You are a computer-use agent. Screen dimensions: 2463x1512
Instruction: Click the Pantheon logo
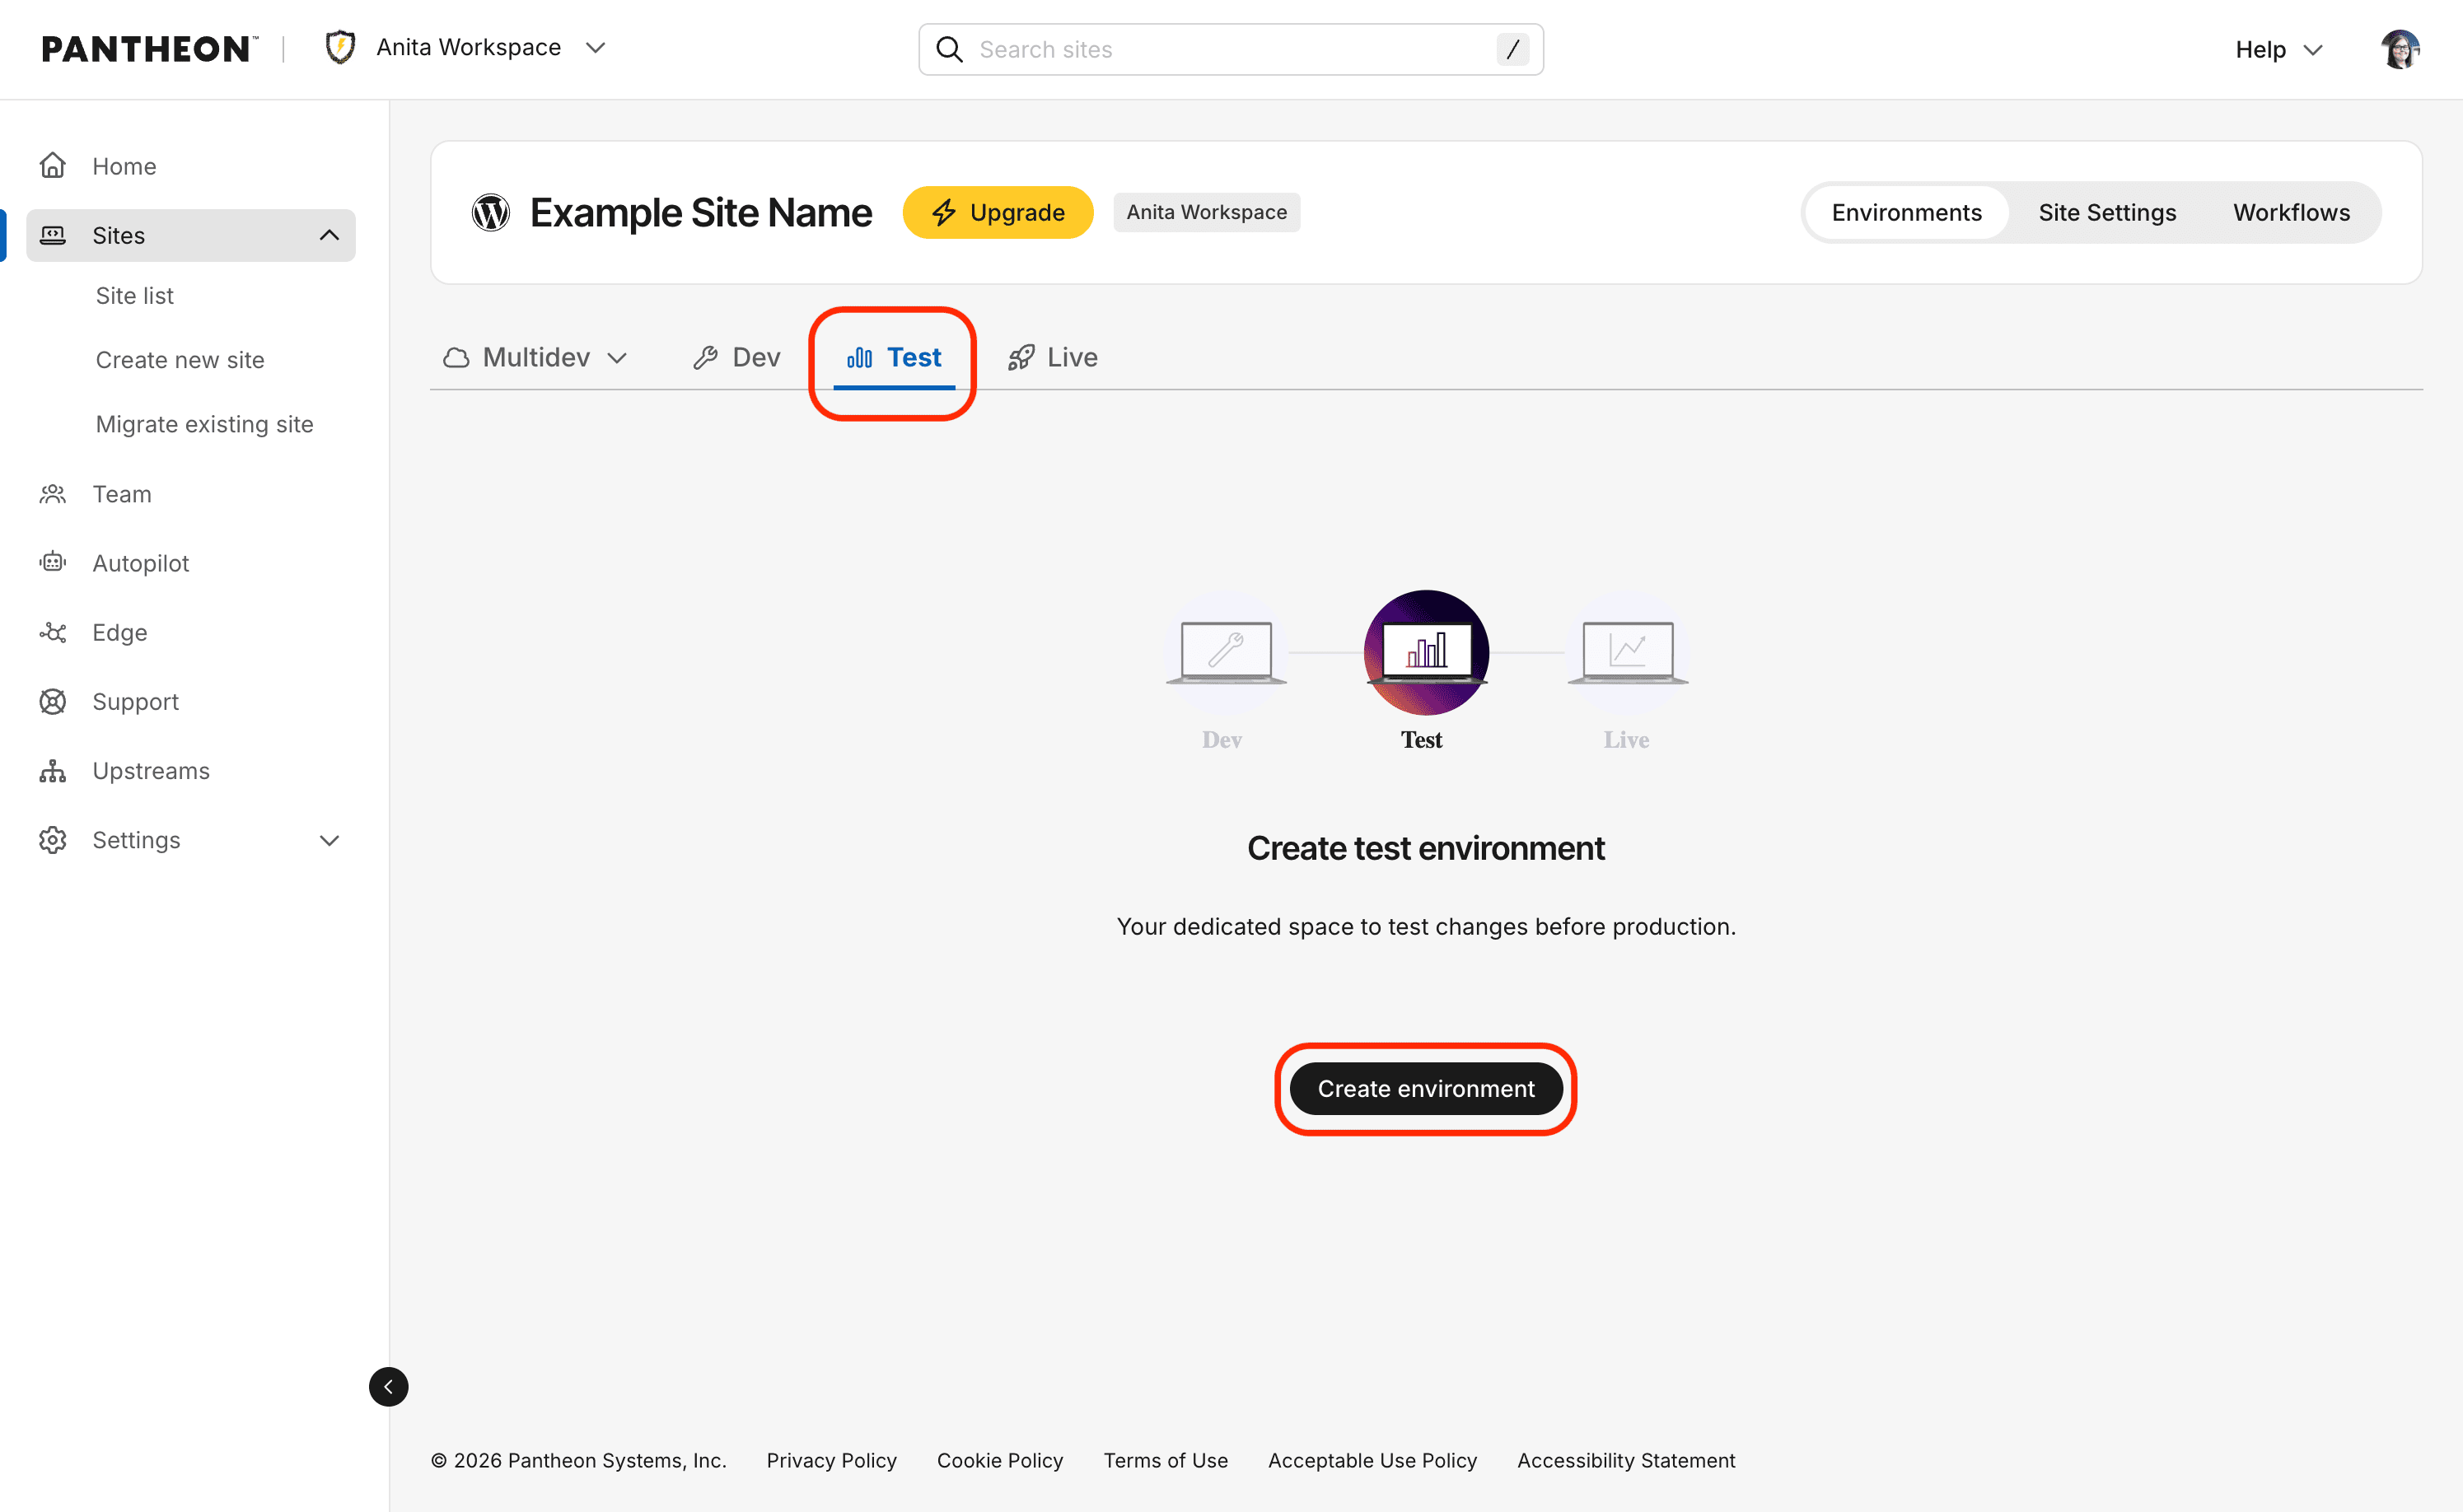148,49
